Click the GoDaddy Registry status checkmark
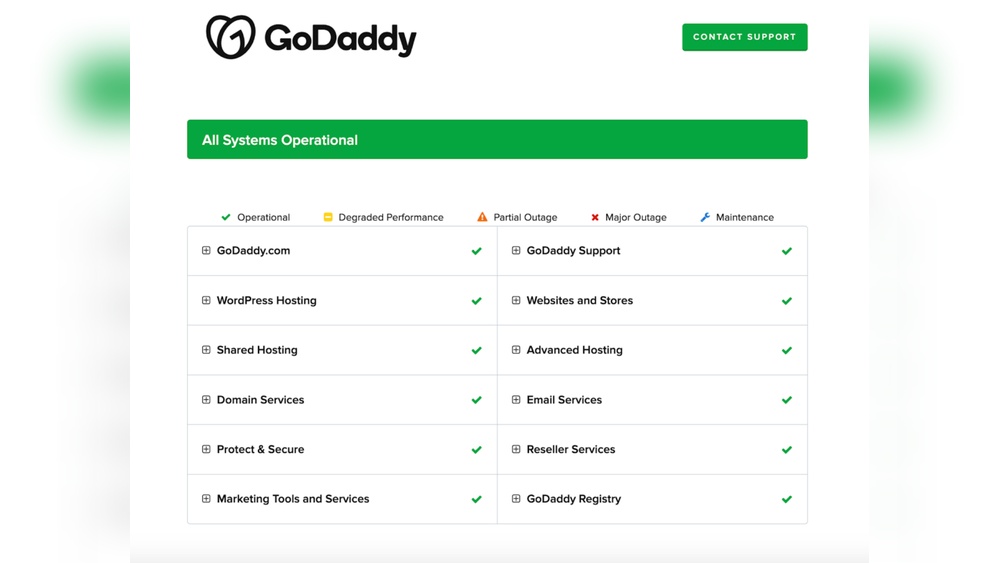This screenshot has height=563, width=1000. tap(787, 499)
